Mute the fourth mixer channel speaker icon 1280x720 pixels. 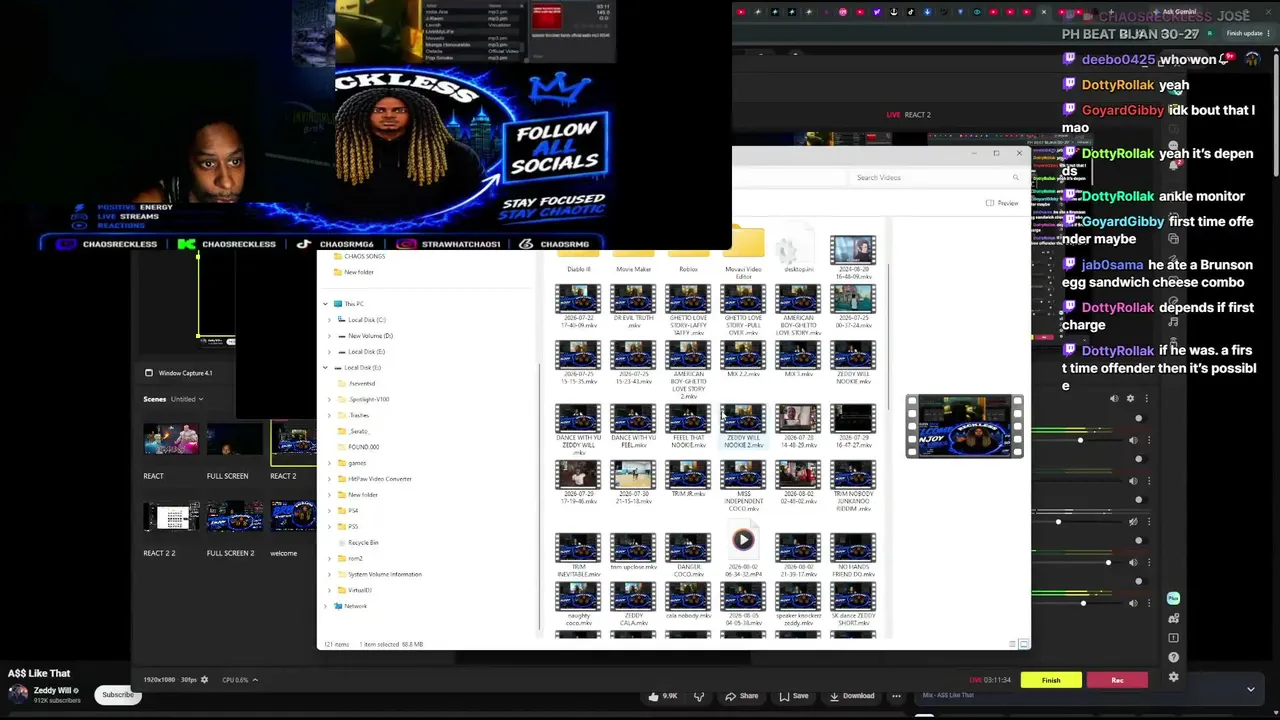click(1133, 562)
